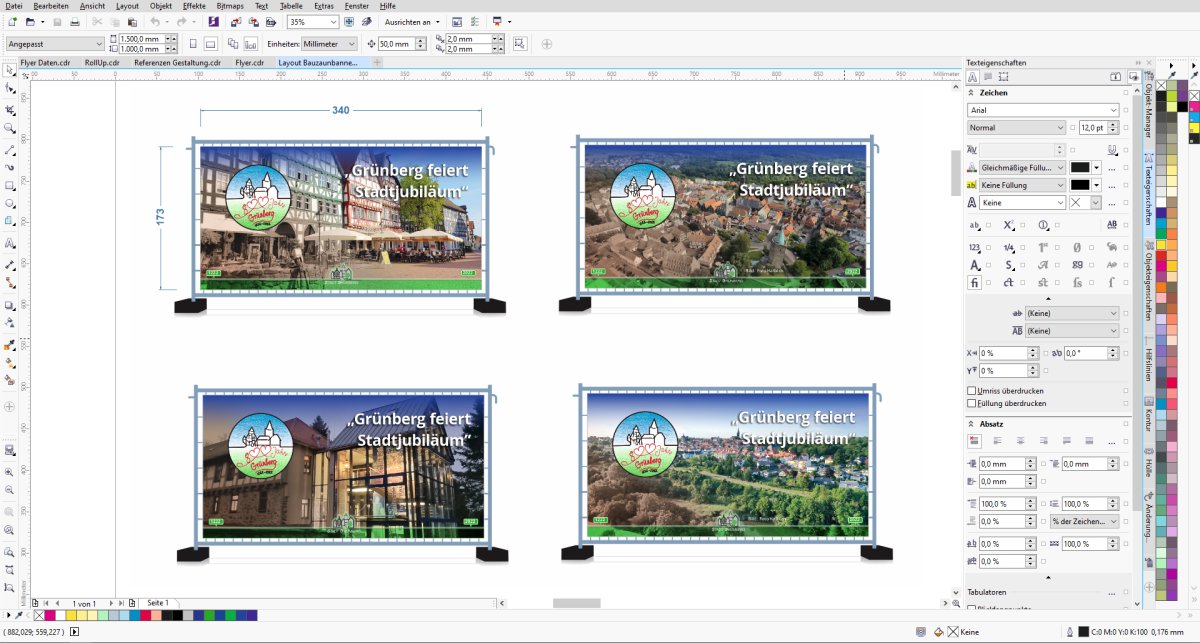This screenshot has width=1200, height=643.
Task: Open the 'Normal' font style dropdown
Action: click(1060, 128)
